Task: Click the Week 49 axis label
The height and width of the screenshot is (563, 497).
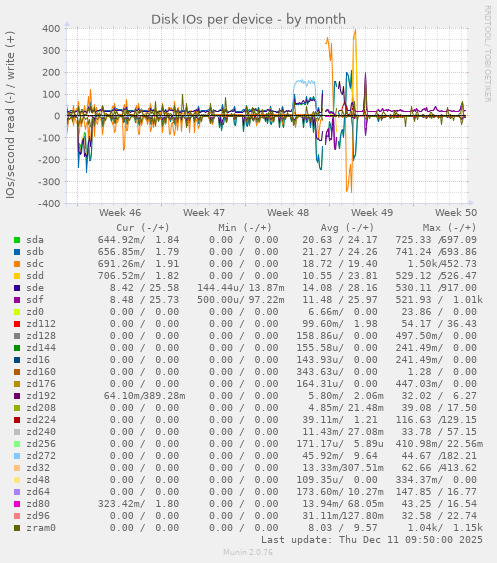Action: click(372, 213)
